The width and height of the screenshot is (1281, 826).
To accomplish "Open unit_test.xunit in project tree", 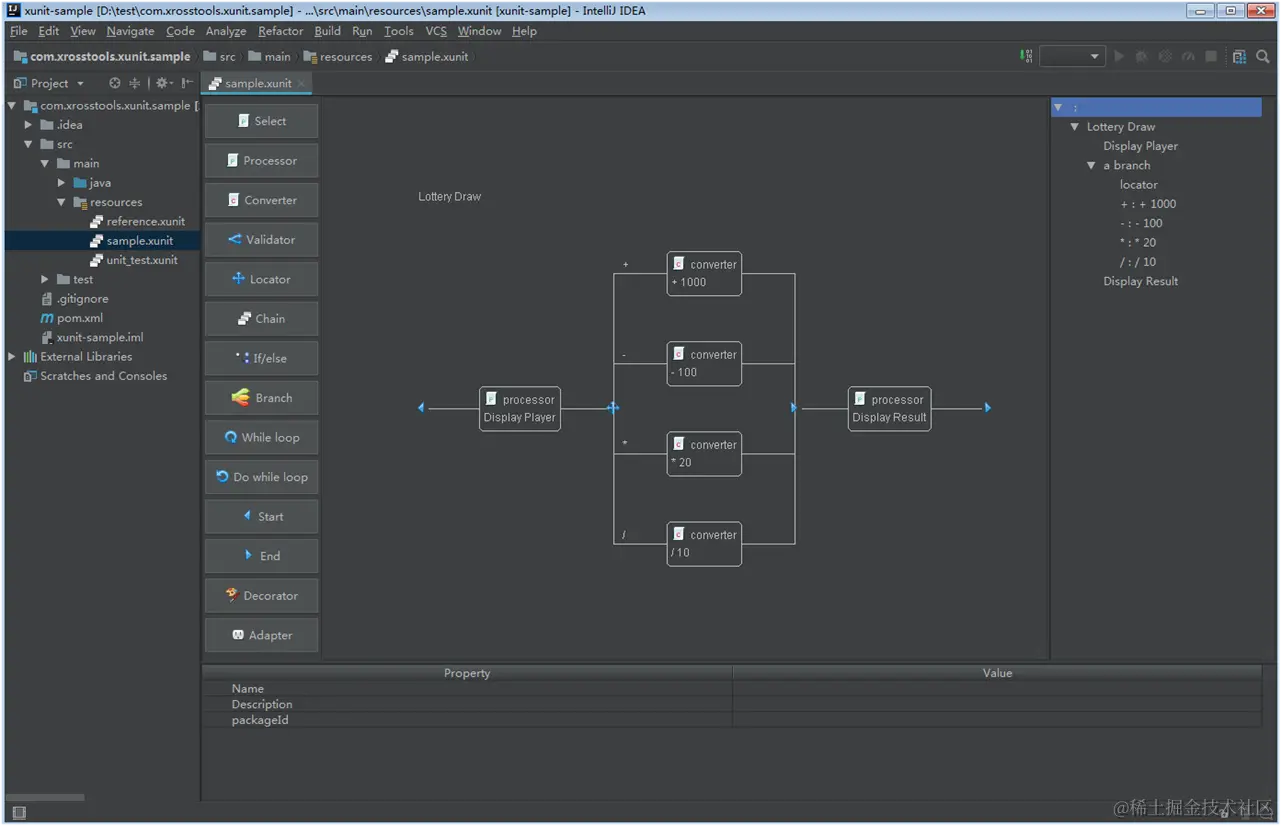I will [133, 260].
